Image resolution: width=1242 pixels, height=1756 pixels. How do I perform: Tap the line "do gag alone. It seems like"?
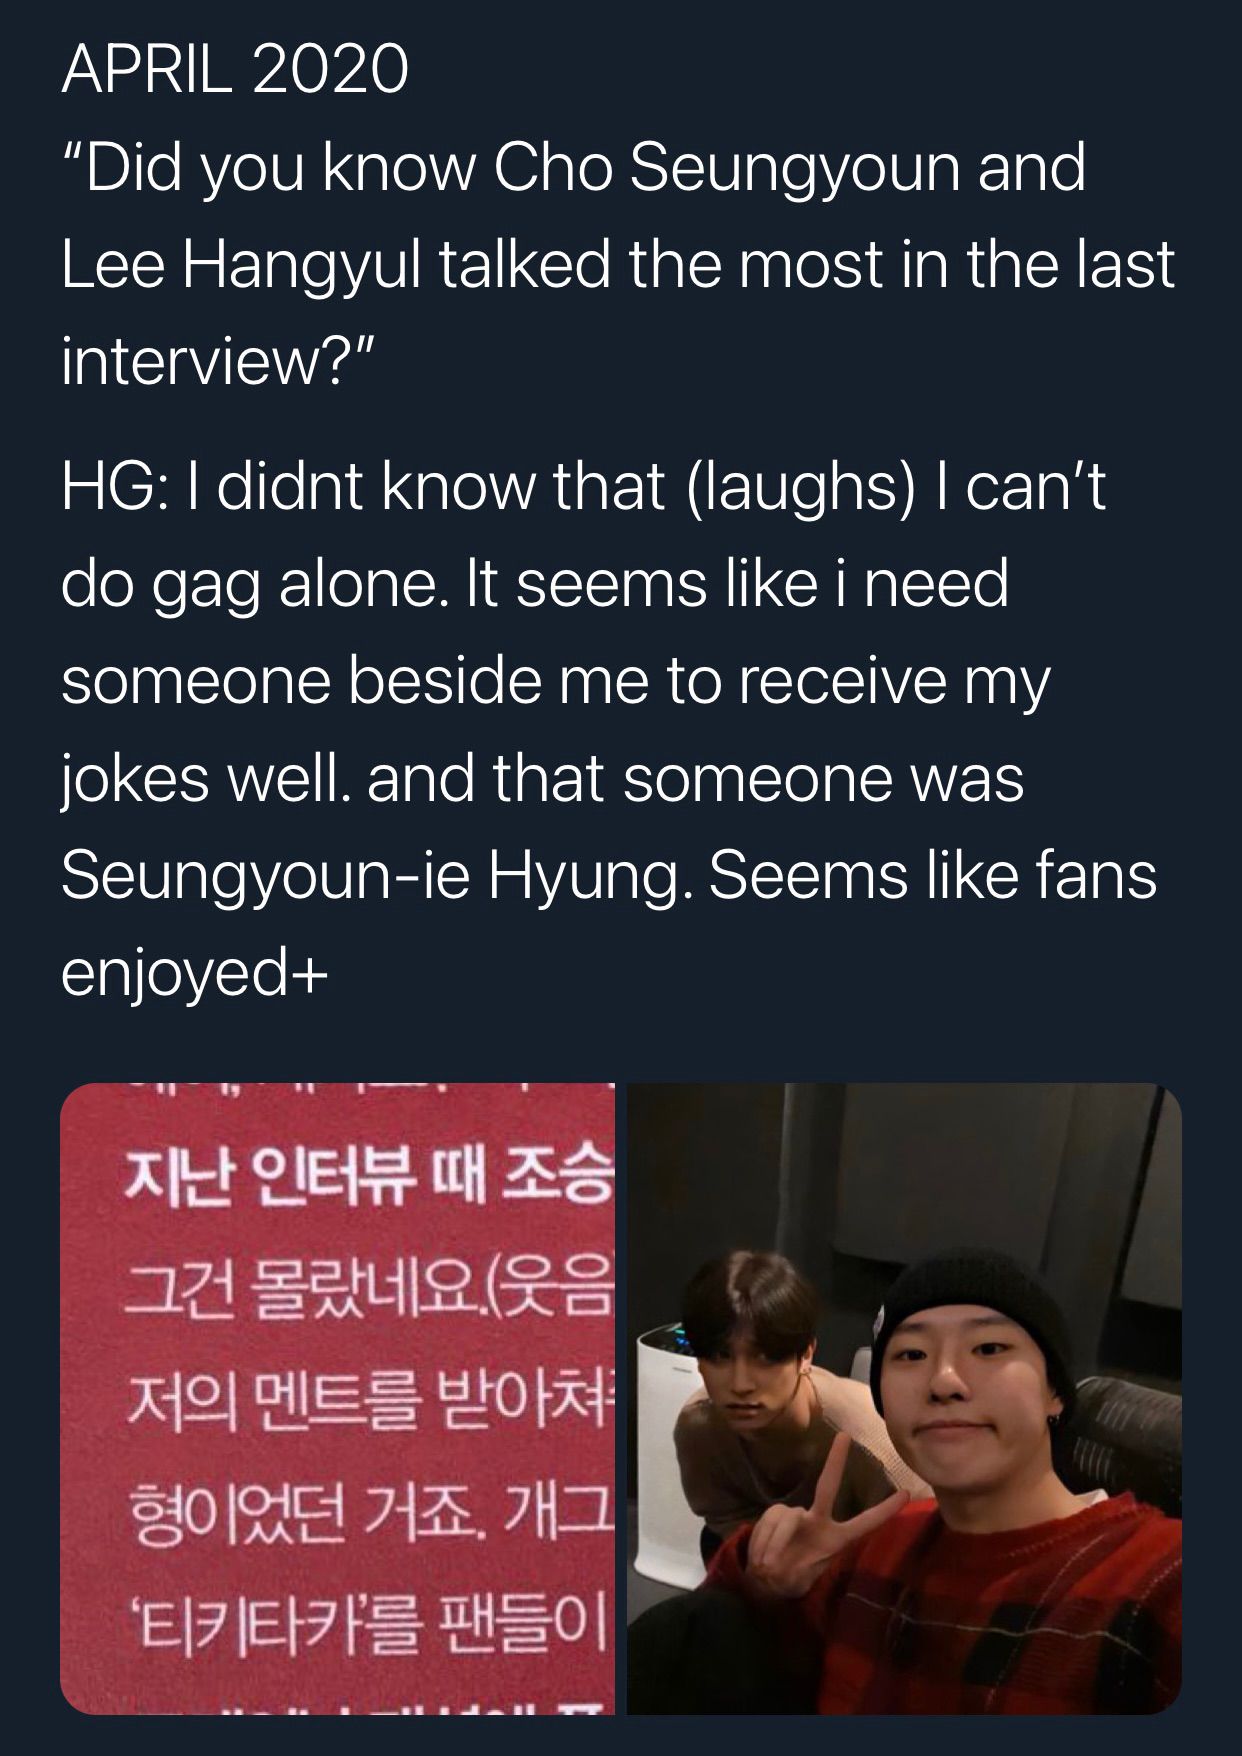tap(535, 584)
